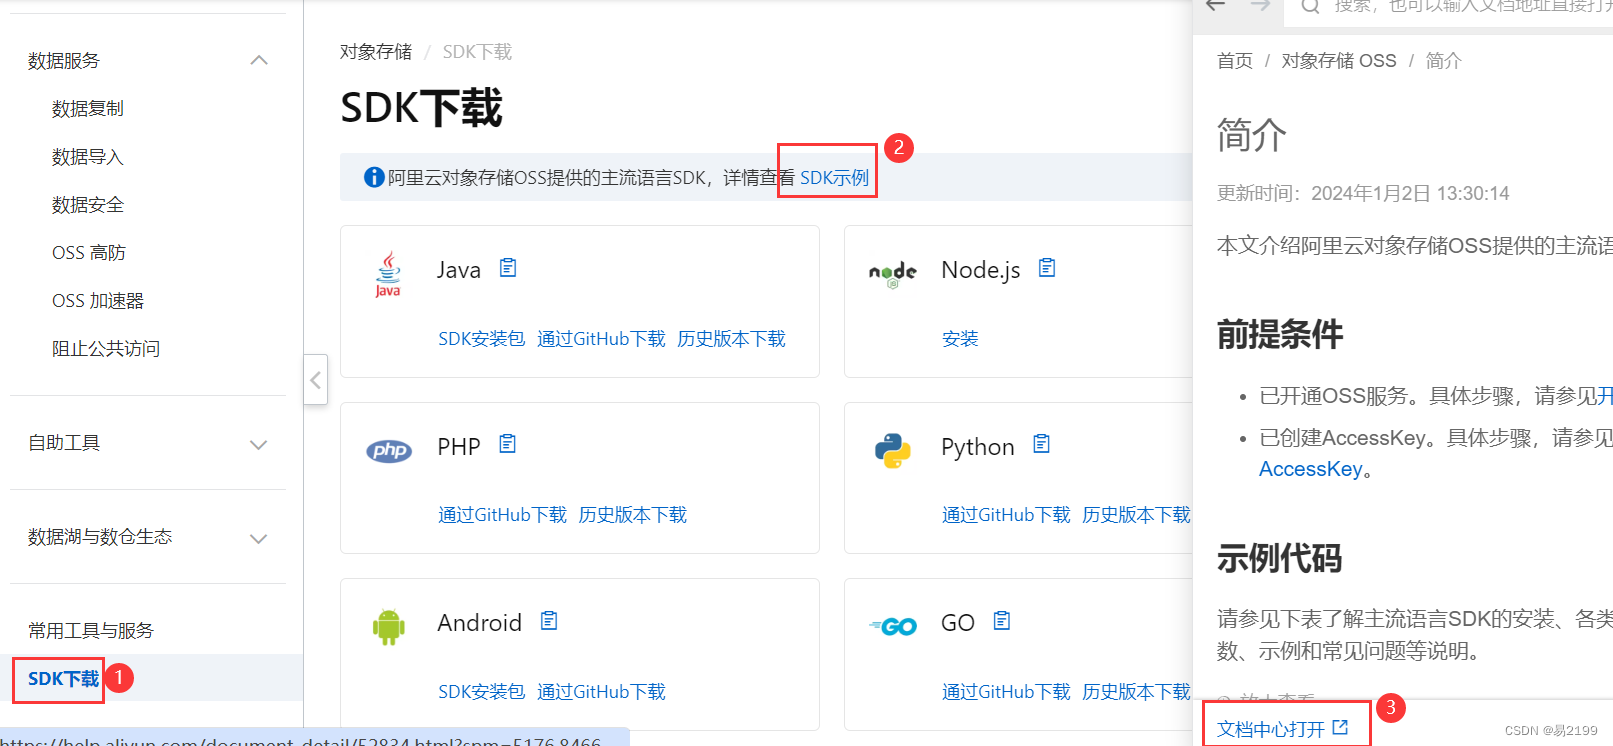Click 文档中心打开 at the help panel bottom
Screen dimensions: 1613x746
tap(1271, 729)
